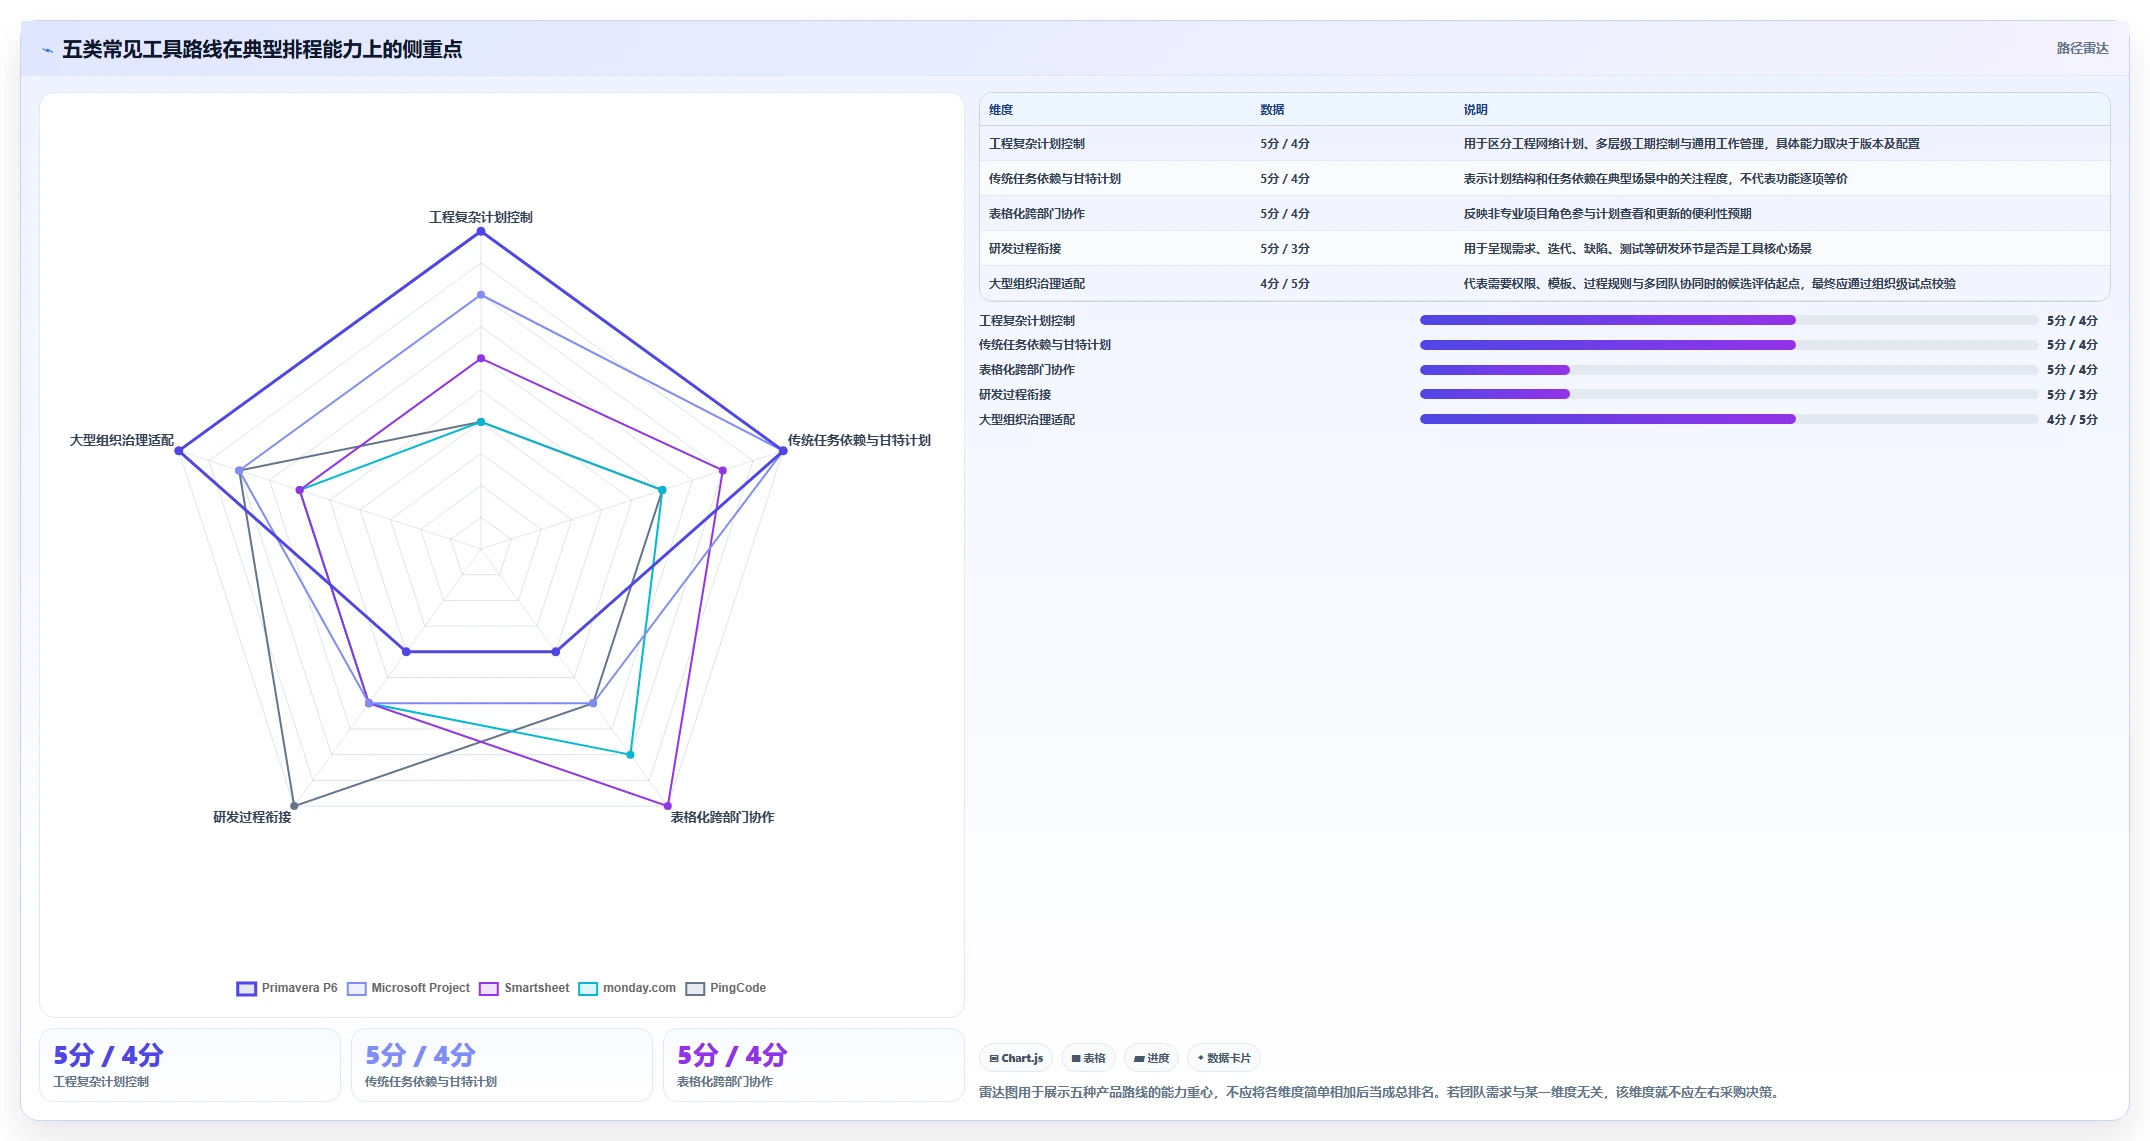The height and width of the screenshot is (1141, 2150).
Task: Toggle Smartsheet legend entry
Action: click(524, 988)
